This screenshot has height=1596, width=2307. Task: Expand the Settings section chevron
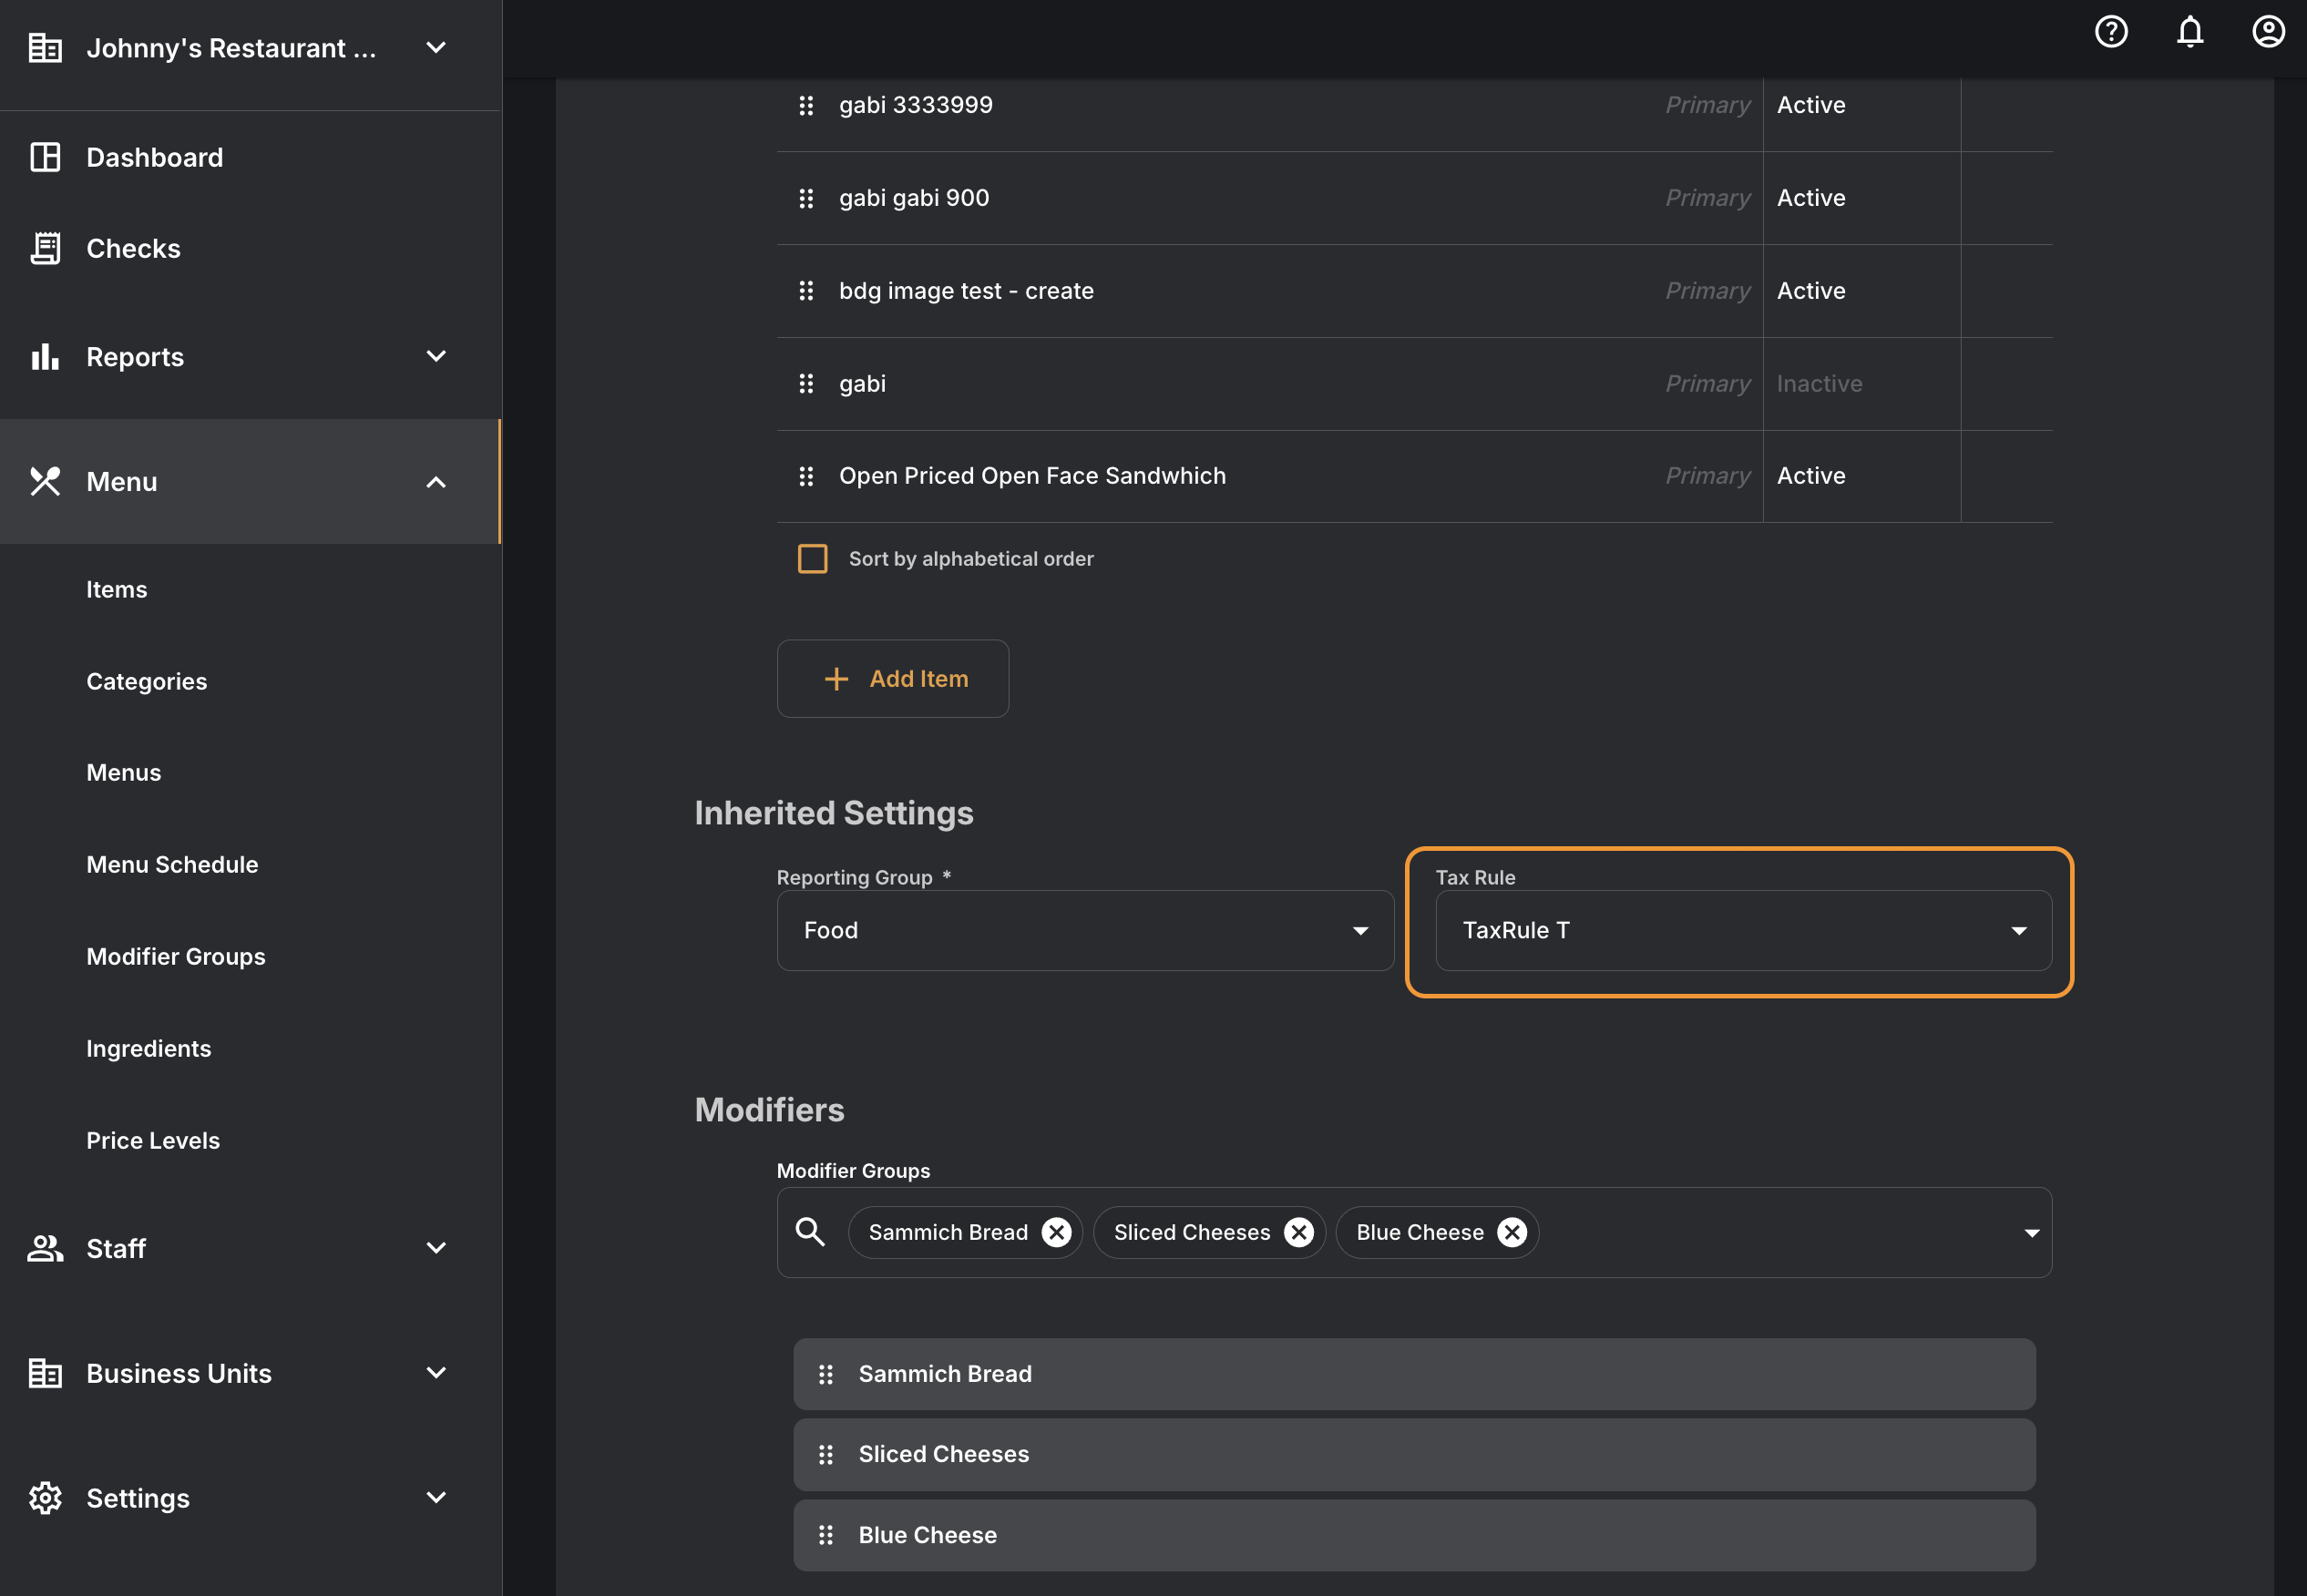point(436,1497)
